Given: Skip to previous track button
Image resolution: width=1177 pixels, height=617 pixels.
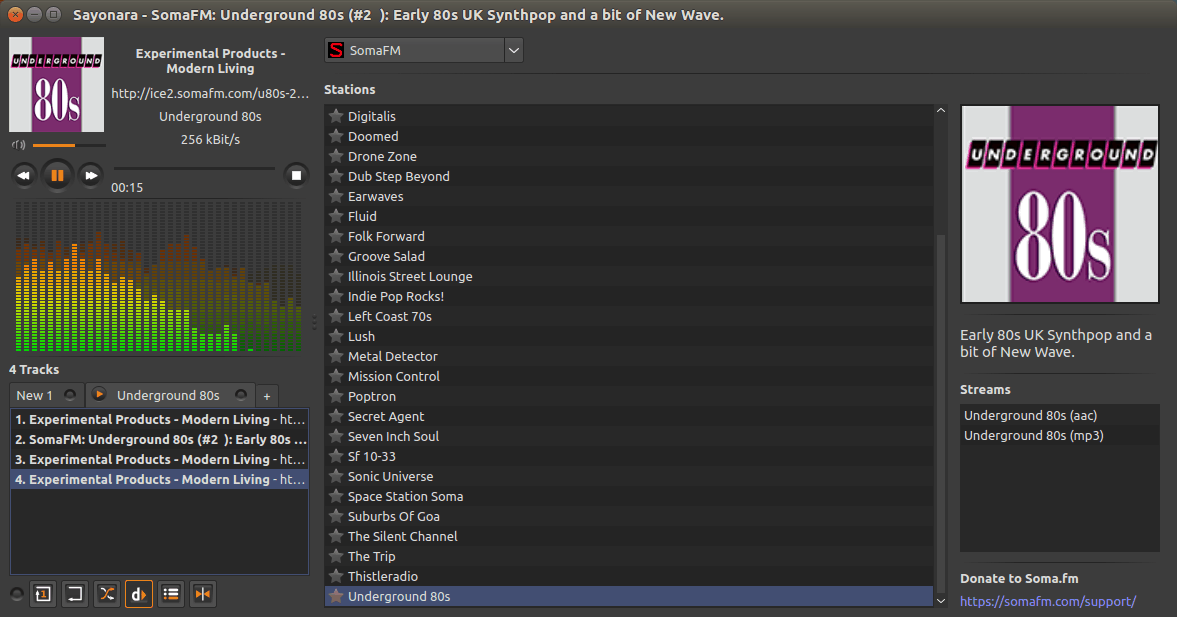Looking at the screenshot, I should point(24,176).
